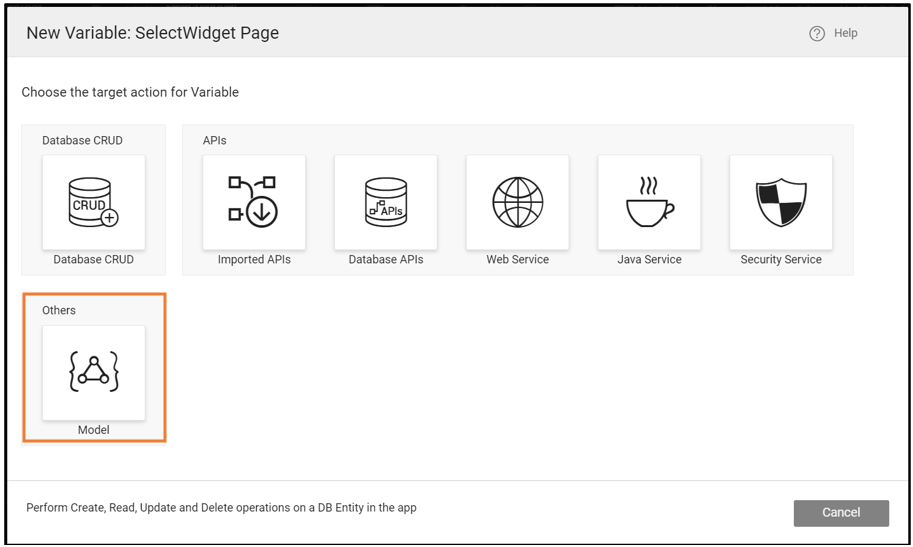The image size is (913, 547).
Task: Click the New Variable dialog title
Action: click(152, 33)
